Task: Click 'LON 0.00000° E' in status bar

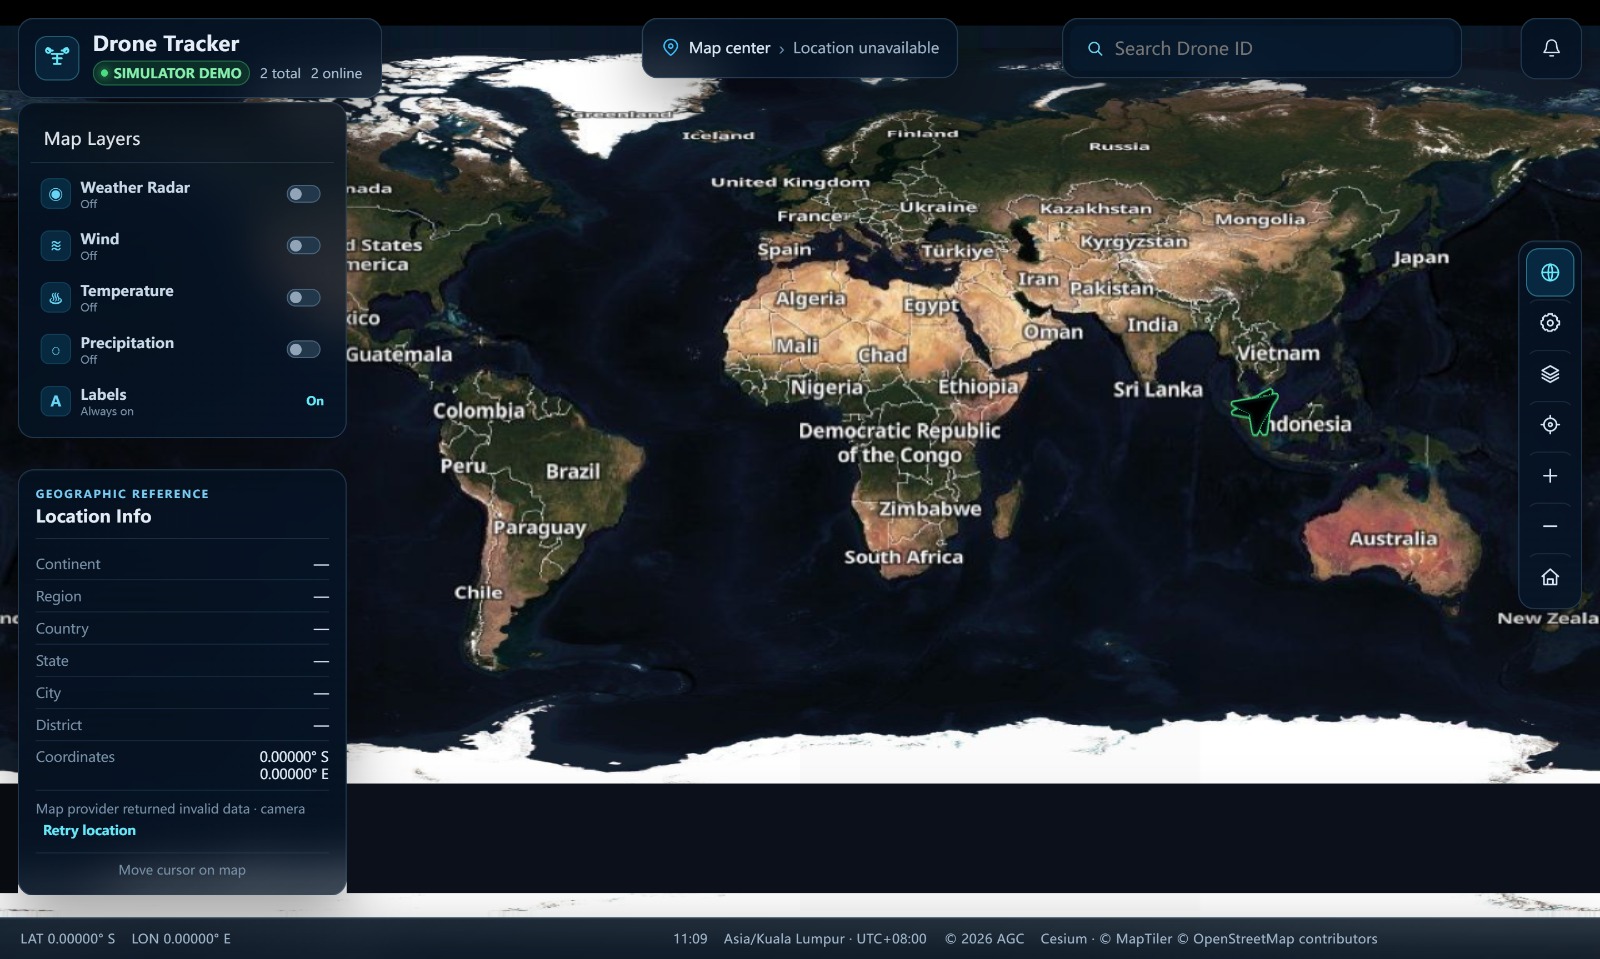Action: [181, 939]
